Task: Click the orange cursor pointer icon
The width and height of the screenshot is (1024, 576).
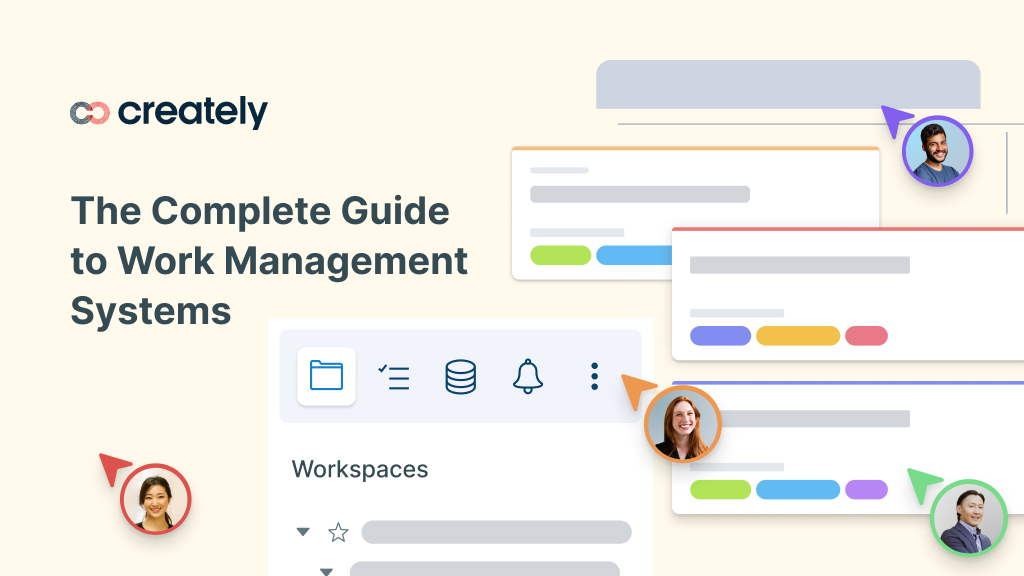Action: [636, 388]
